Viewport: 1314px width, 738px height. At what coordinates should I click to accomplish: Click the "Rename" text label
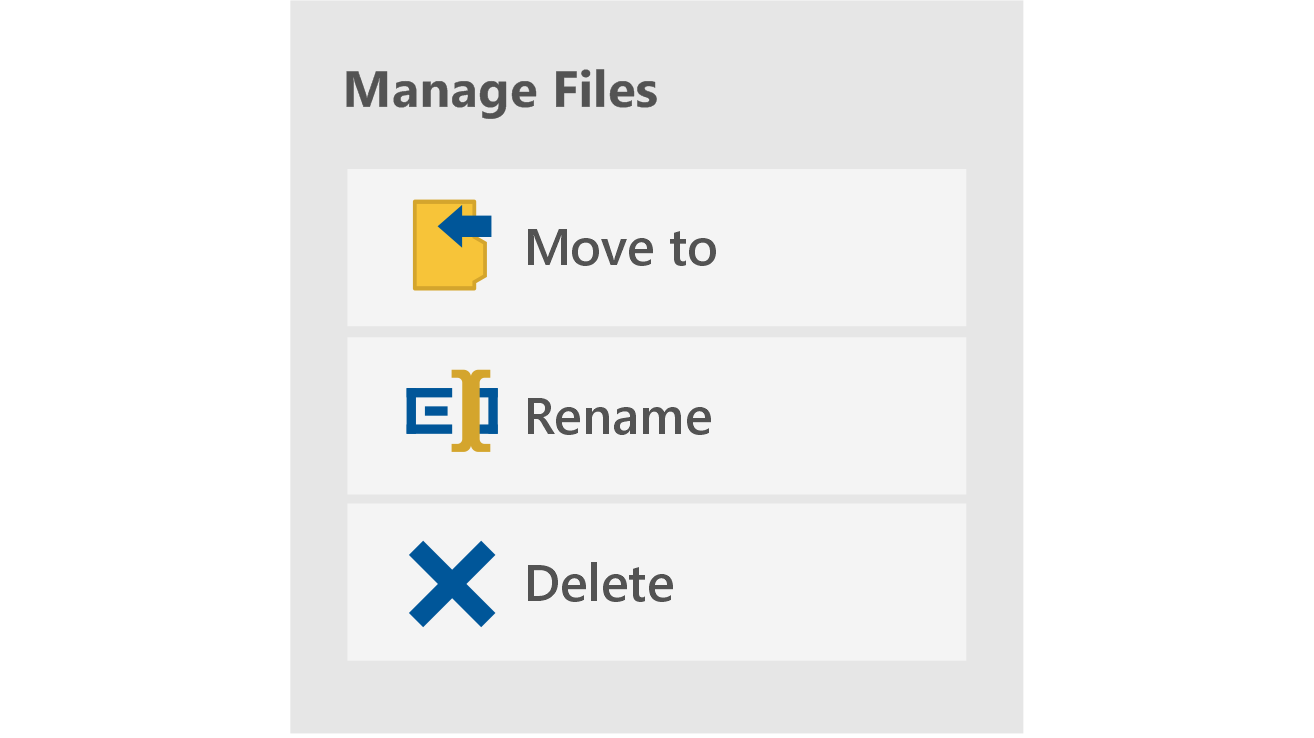618,417
